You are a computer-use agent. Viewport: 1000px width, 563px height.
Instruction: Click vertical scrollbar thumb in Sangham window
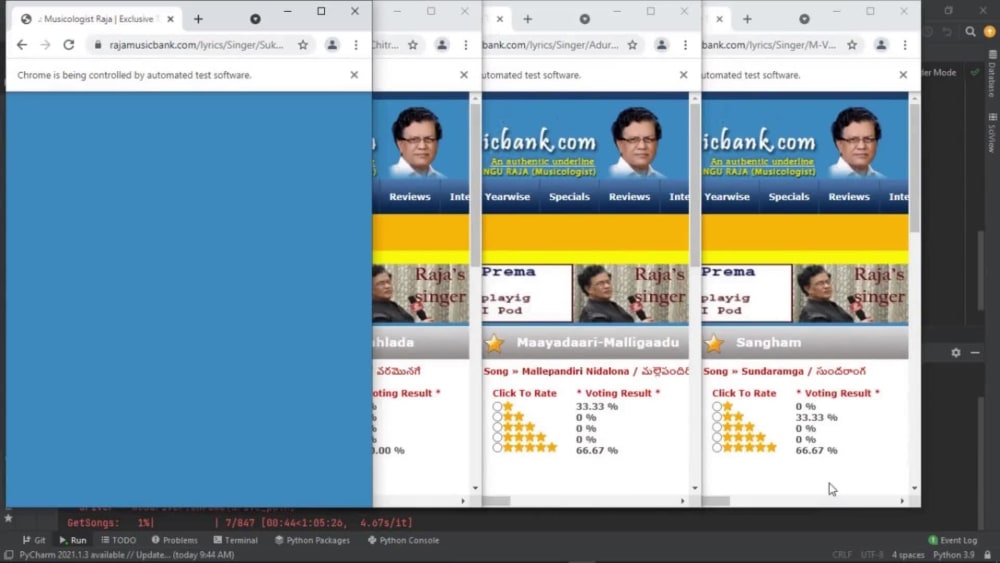[x=915, y=167]
